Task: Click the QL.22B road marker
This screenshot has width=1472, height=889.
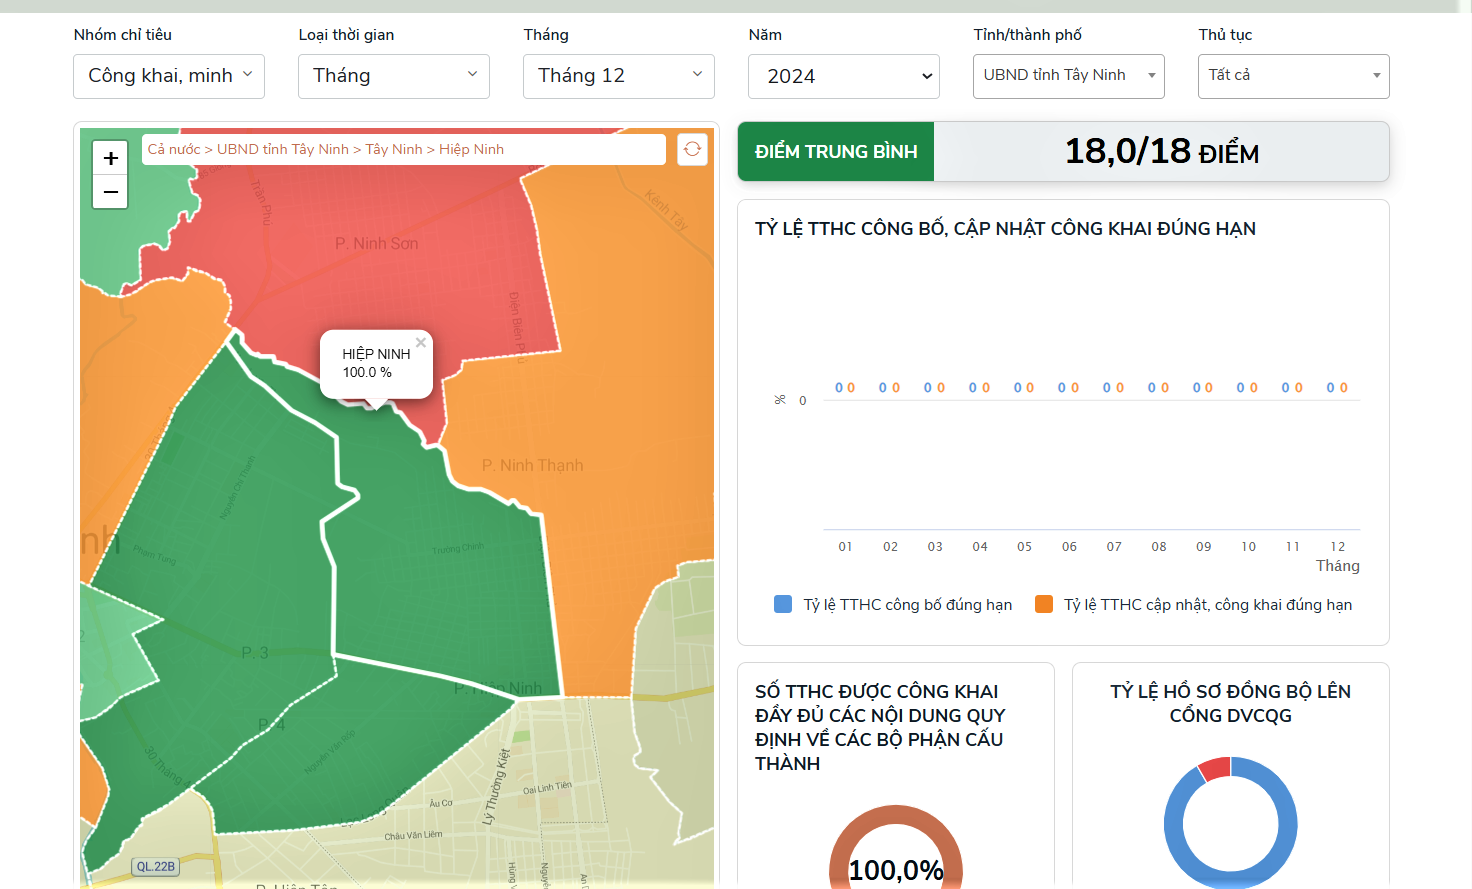Action: click(x=156, y=866)
